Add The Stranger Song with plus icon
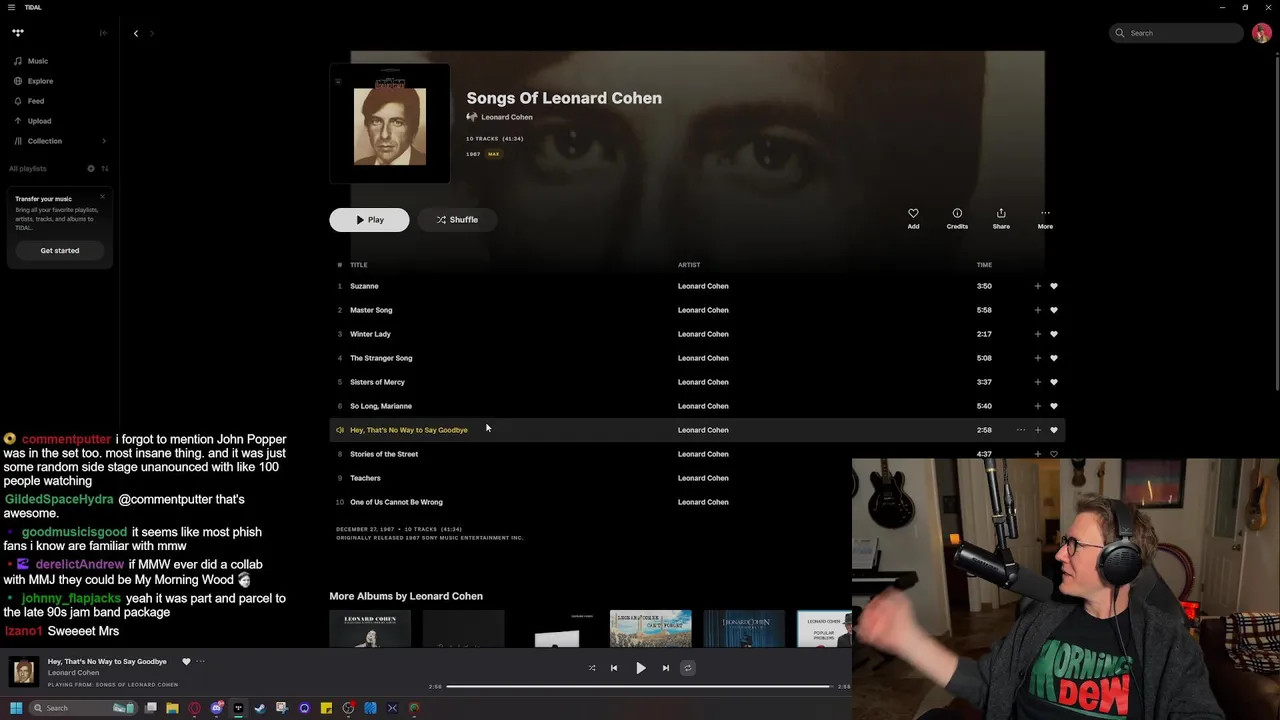Image resolution: width=1280 pixels, height=720 pixels. (1037, 358)
